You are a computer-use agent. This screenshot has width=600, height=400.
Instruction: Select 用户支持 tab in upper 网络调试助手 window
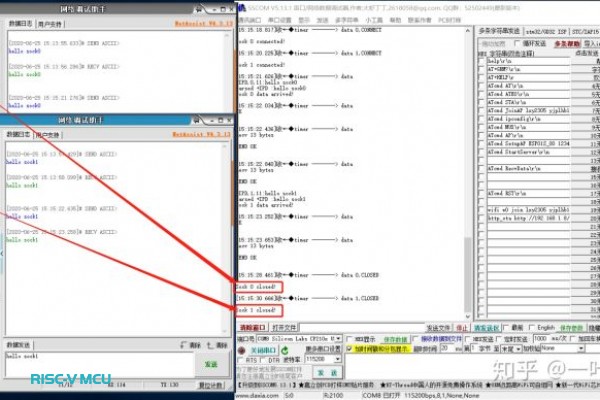[x=50, y=24]
